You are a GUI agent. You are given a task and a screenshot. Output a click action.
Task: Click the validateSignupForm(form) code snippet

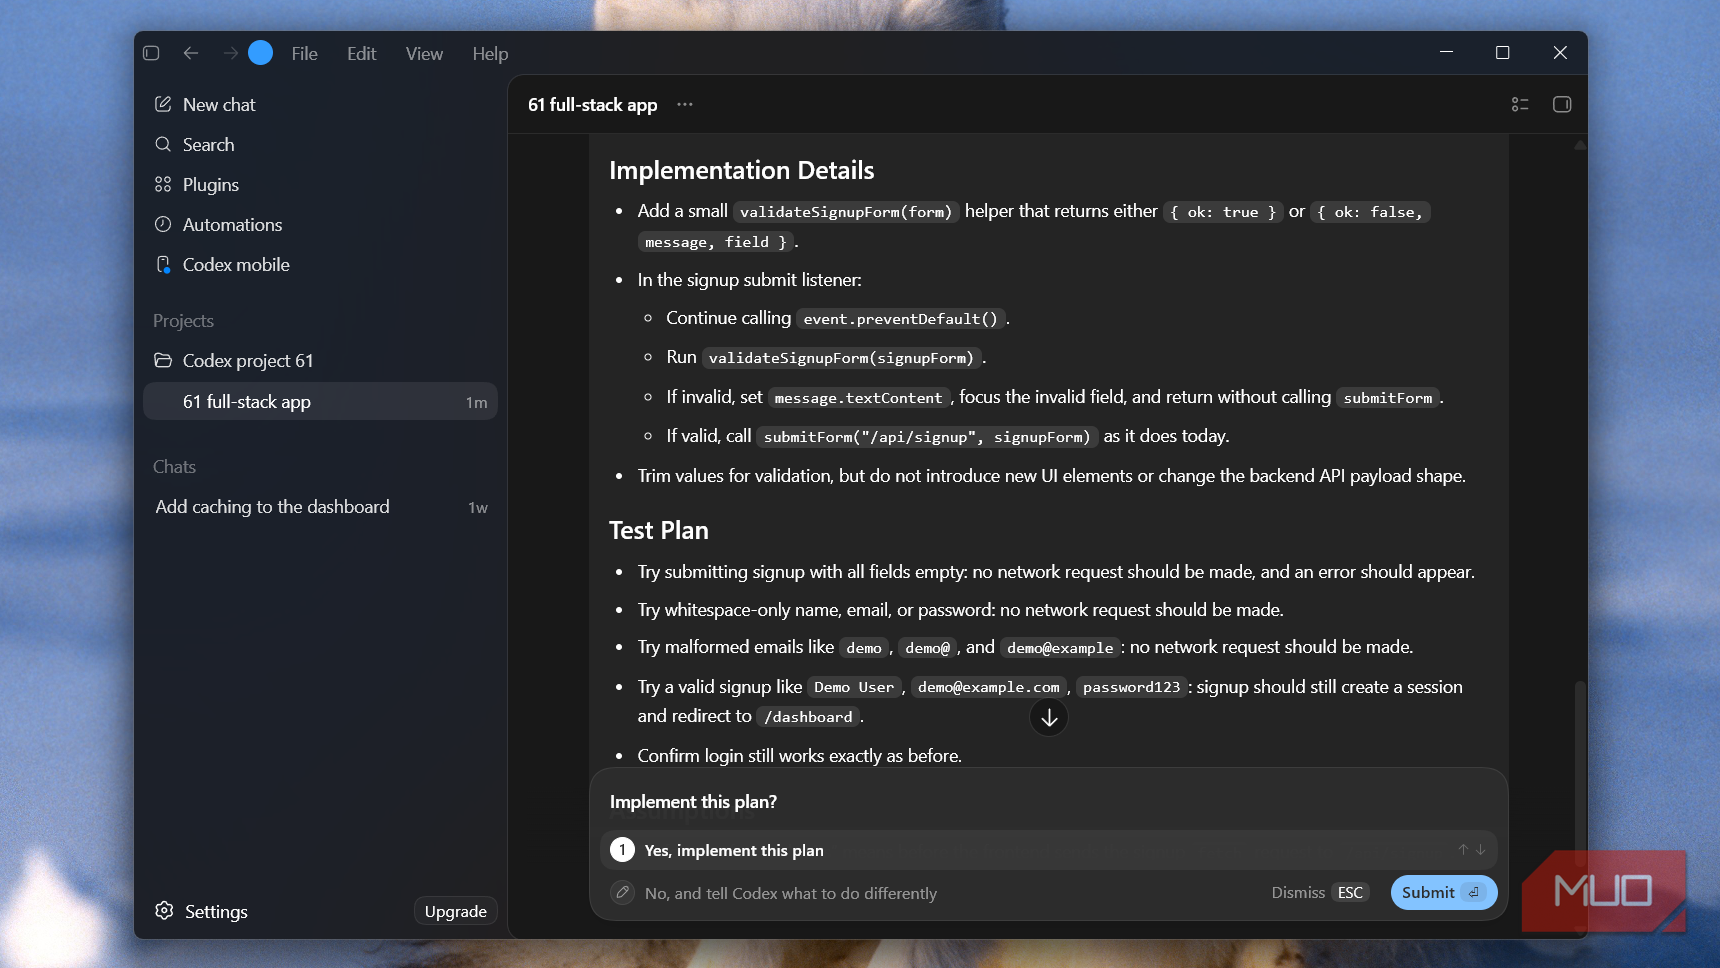pos(846,212)
